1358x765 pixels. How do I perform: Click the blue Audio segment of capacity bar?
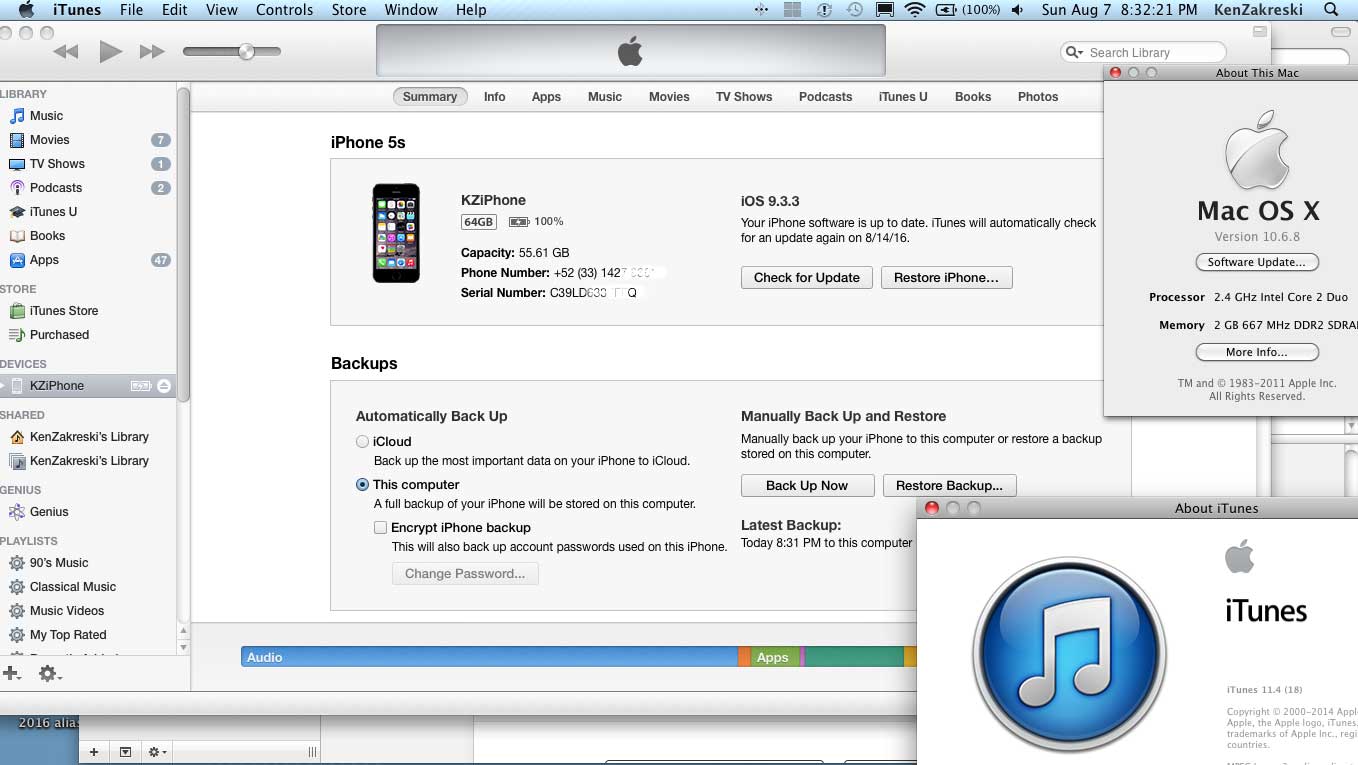click(490, 657)
